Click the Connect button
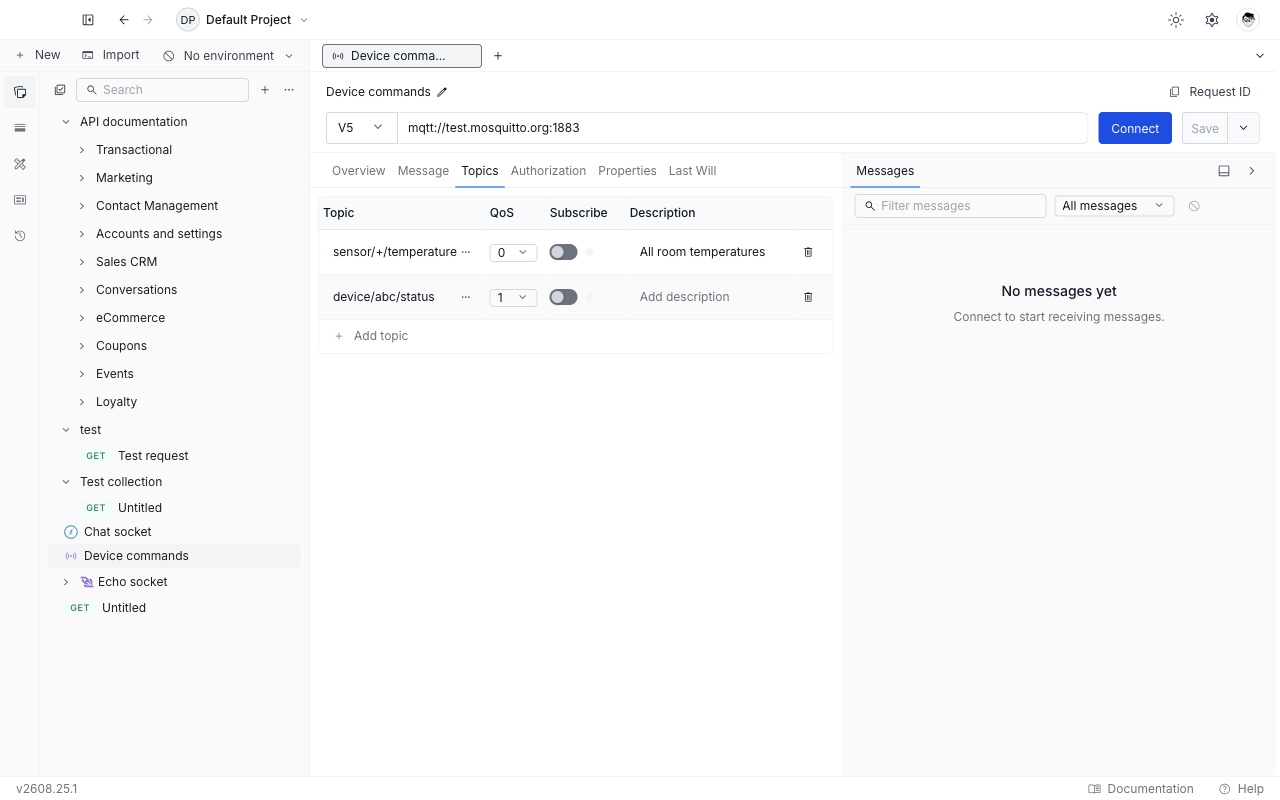Screen dimensions: 1280x800 click(x=1135, y=128)
